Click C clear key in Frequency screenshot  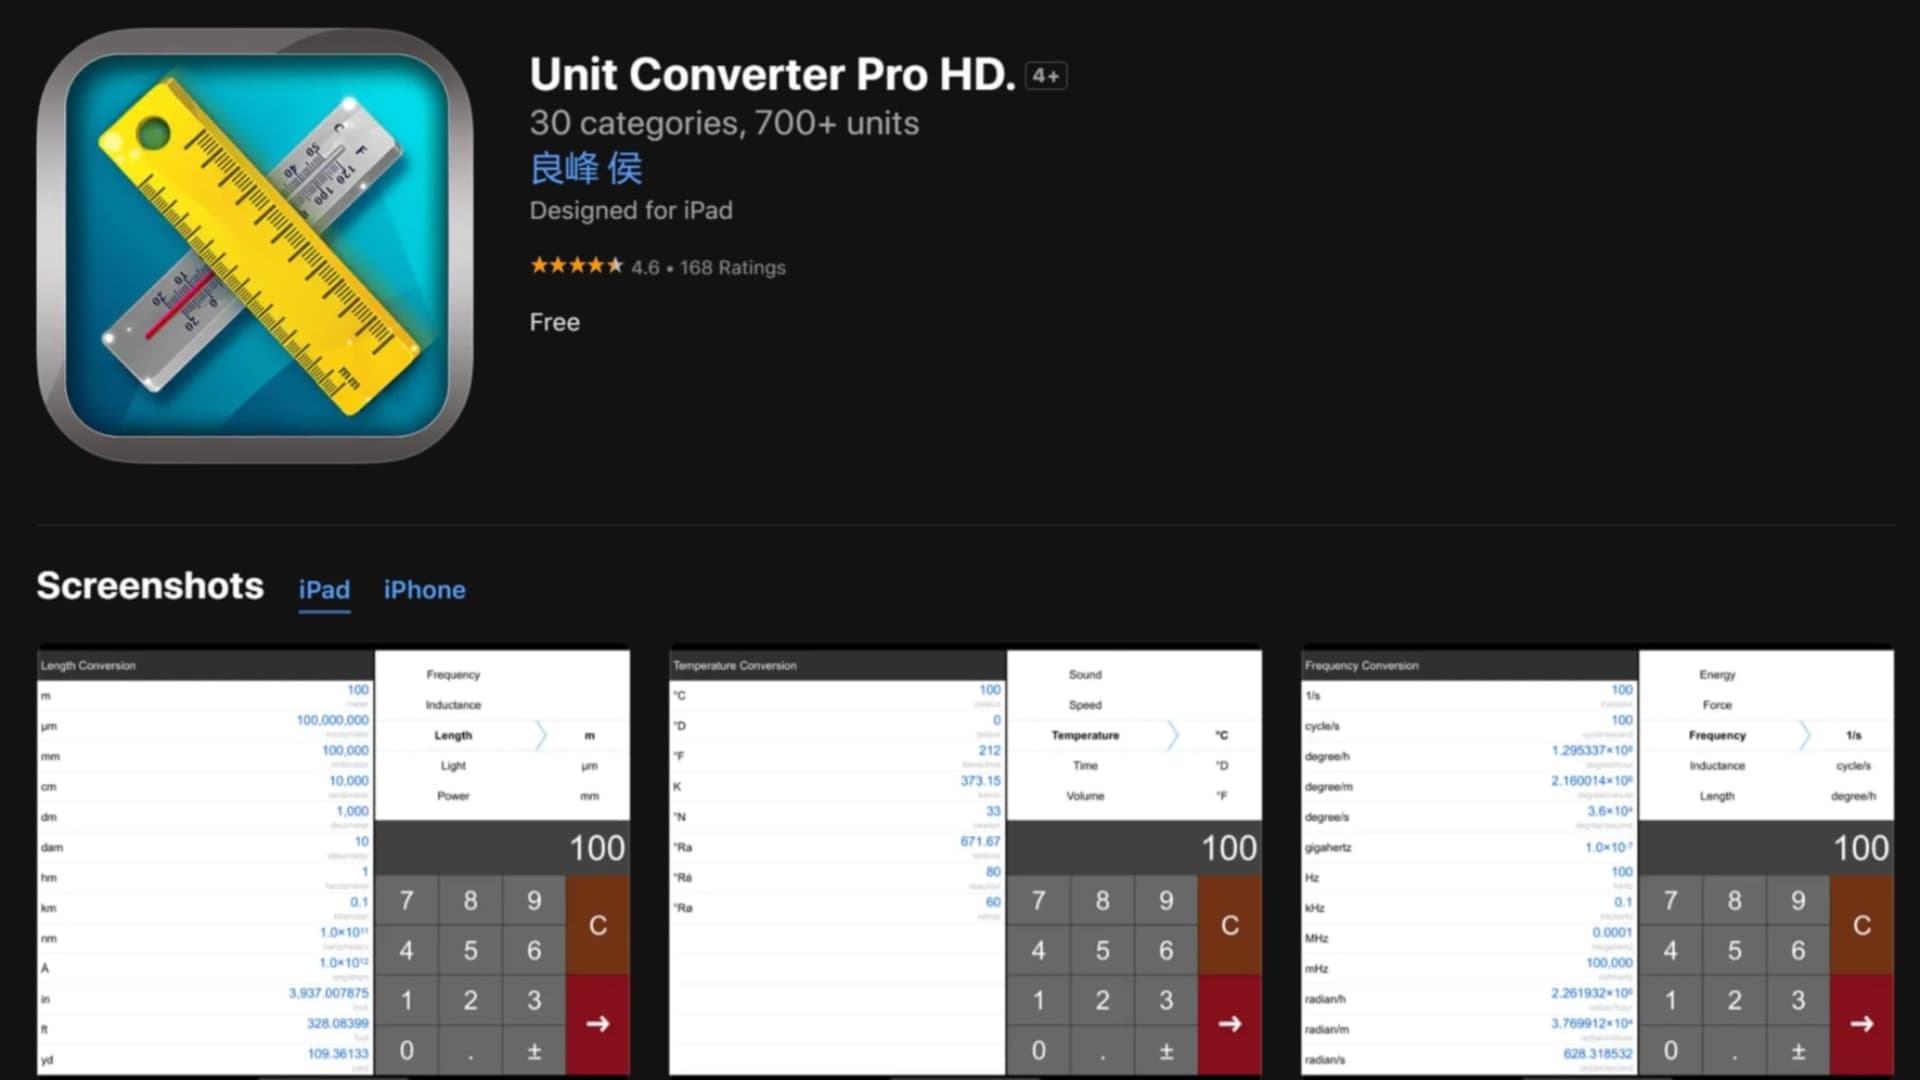point(1862,925)
